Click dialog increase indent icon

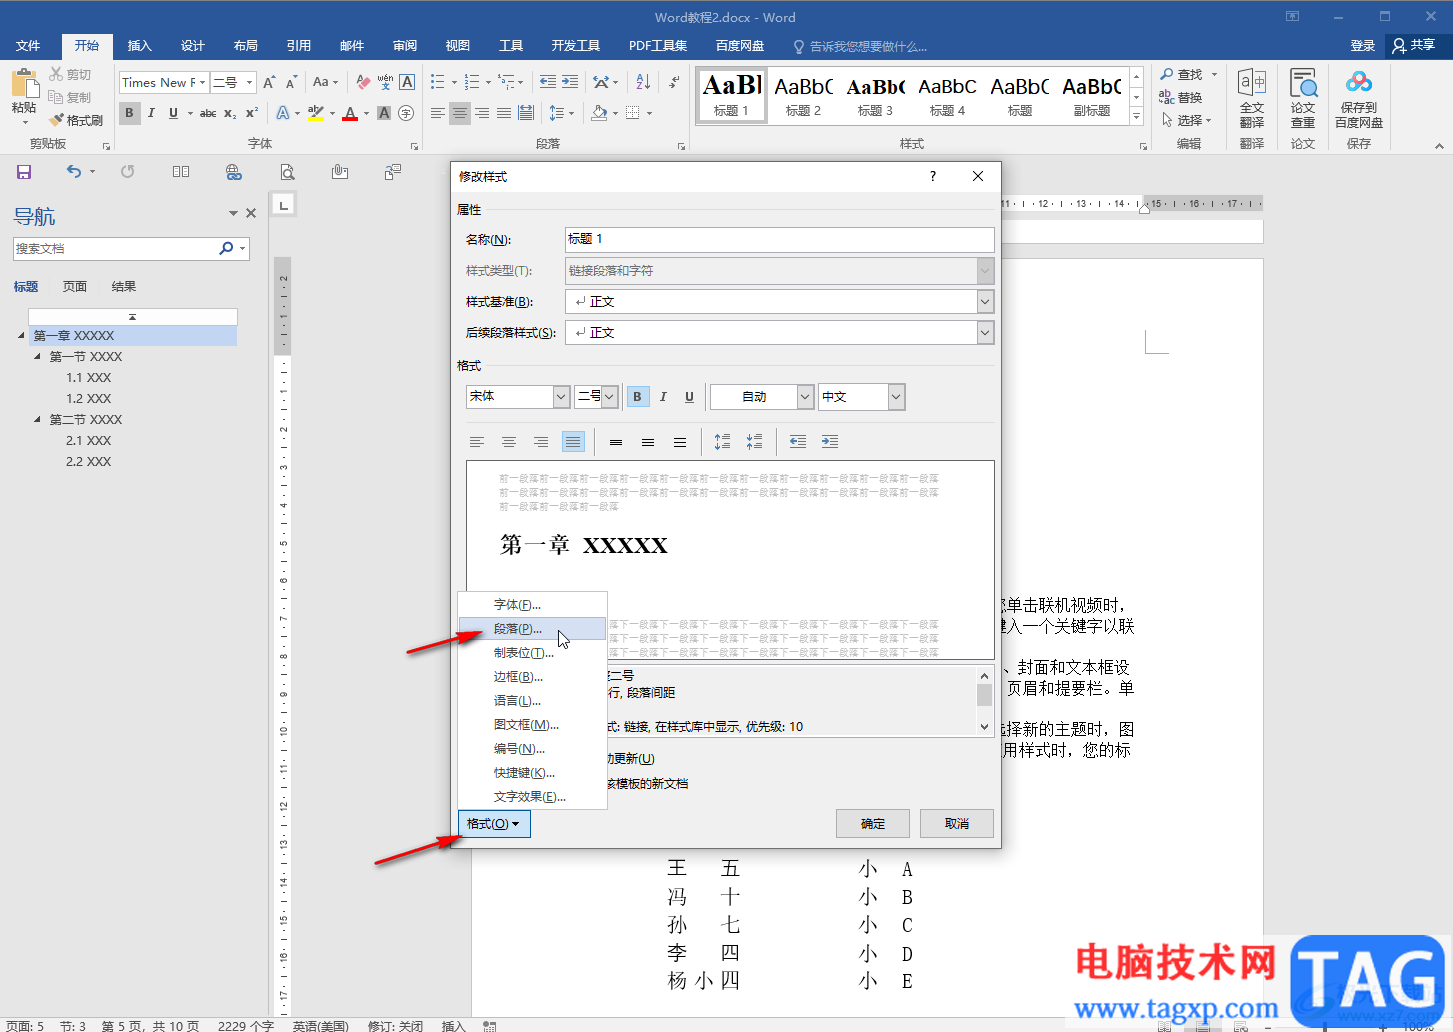click(830, 441)
